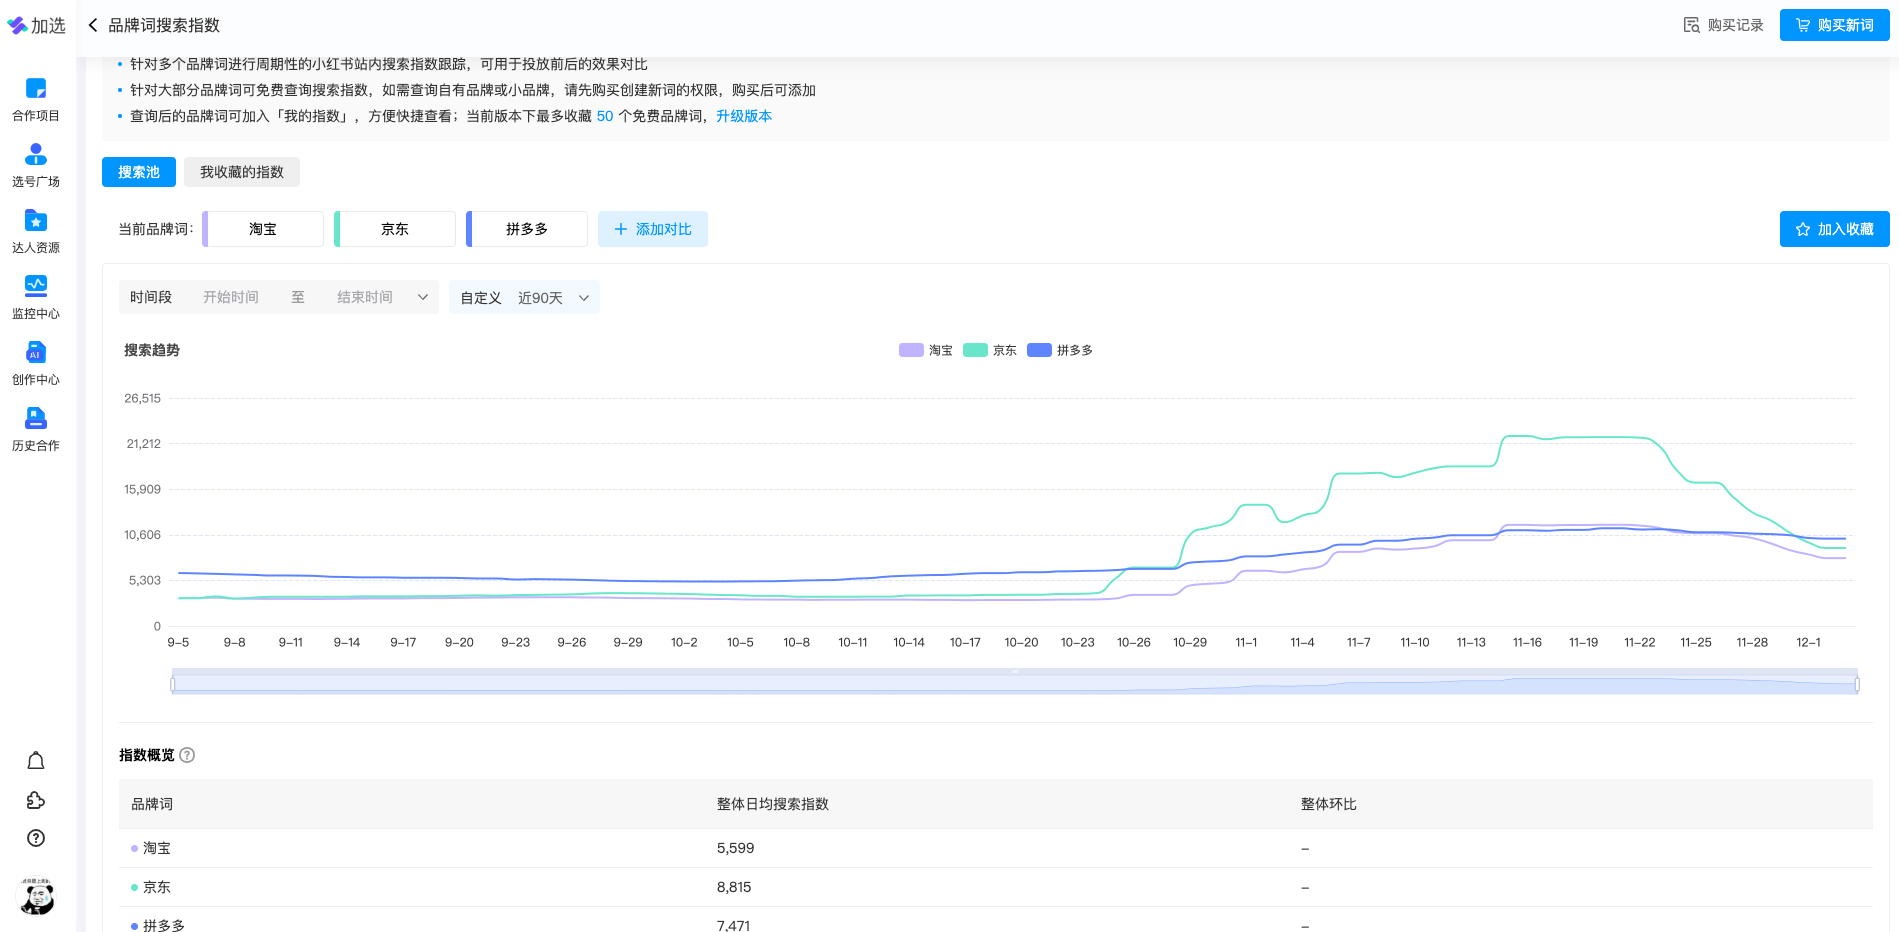Click the 11-16 axis label
This screenshot has width=1899, height=932.
point(1527,642)
